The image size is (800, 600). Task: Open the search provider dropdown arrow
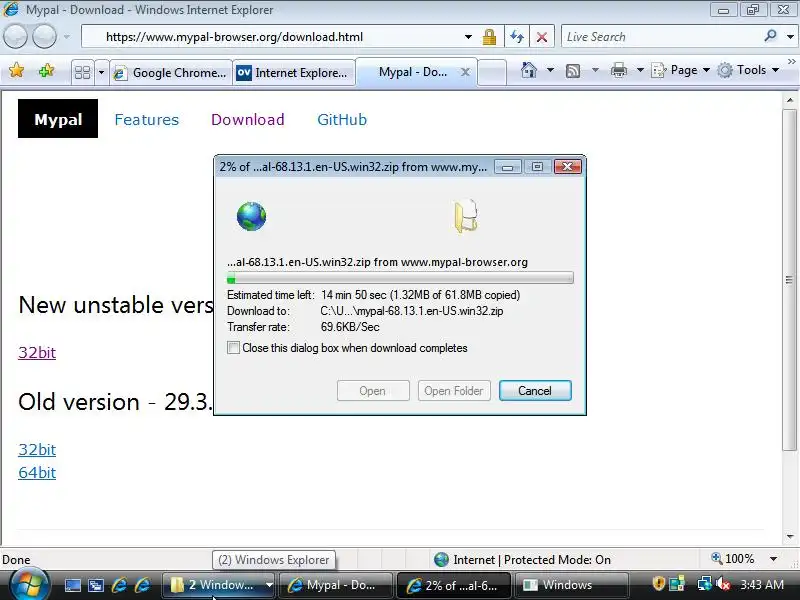[790, 37]
